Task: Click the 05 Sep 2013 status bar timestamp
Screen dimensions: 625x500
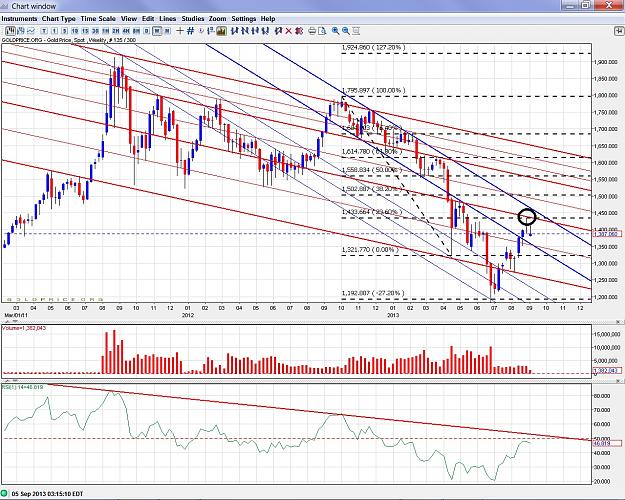Action: tap(47, 494)
